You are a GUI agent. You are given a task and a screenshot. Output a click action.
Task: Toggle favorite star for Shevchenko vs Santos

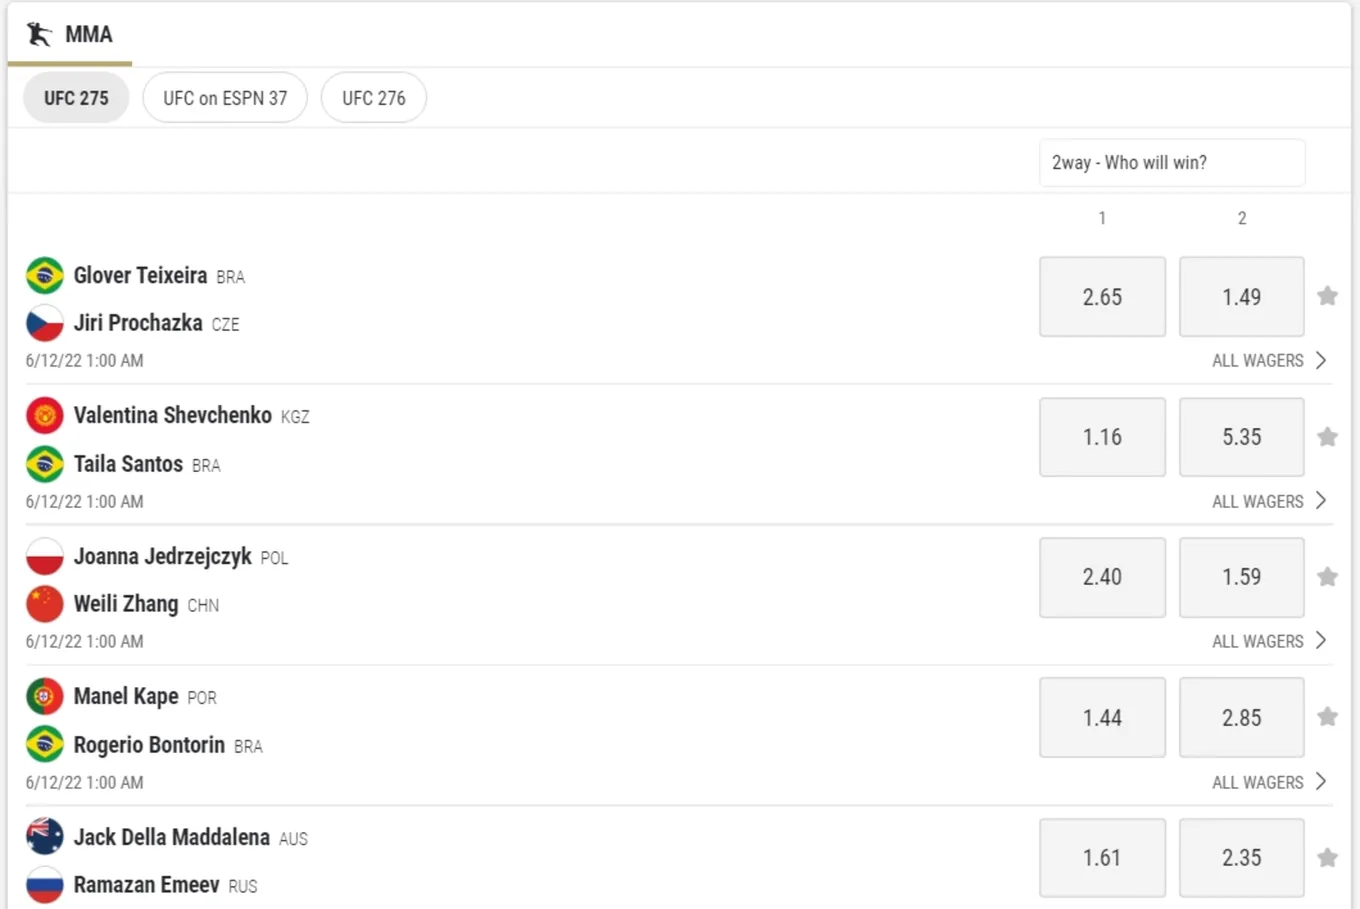[1327, 437]
